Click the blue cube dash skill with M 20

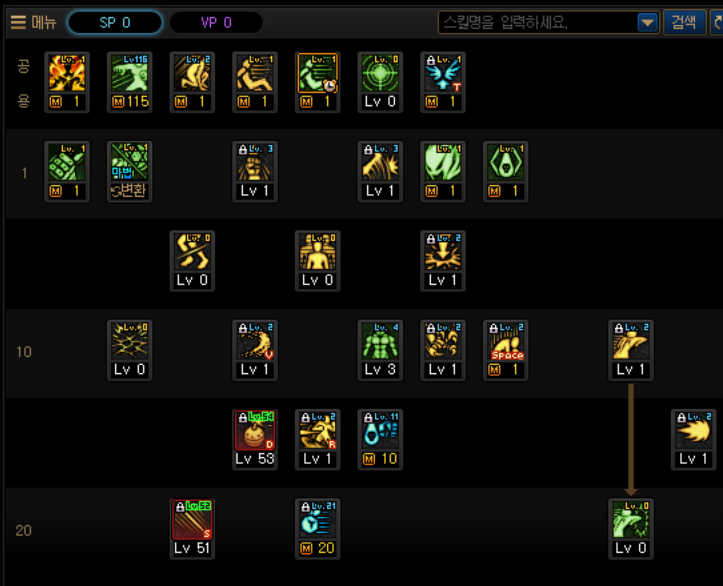pos(318,520)
